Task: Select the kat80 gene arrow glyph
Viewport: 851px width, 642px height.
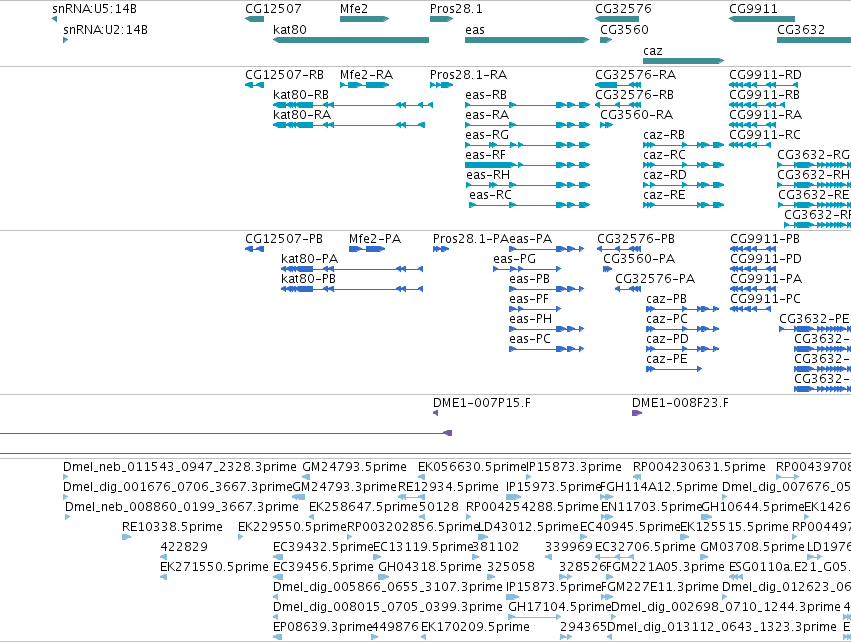Action: (351, 40)
